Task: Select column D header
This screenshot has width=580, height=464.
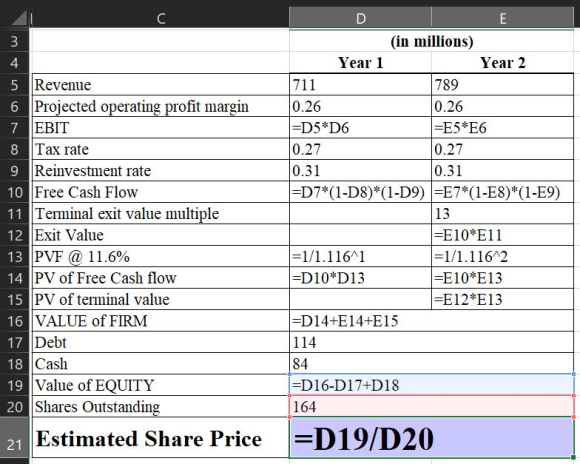Action: 360,18
